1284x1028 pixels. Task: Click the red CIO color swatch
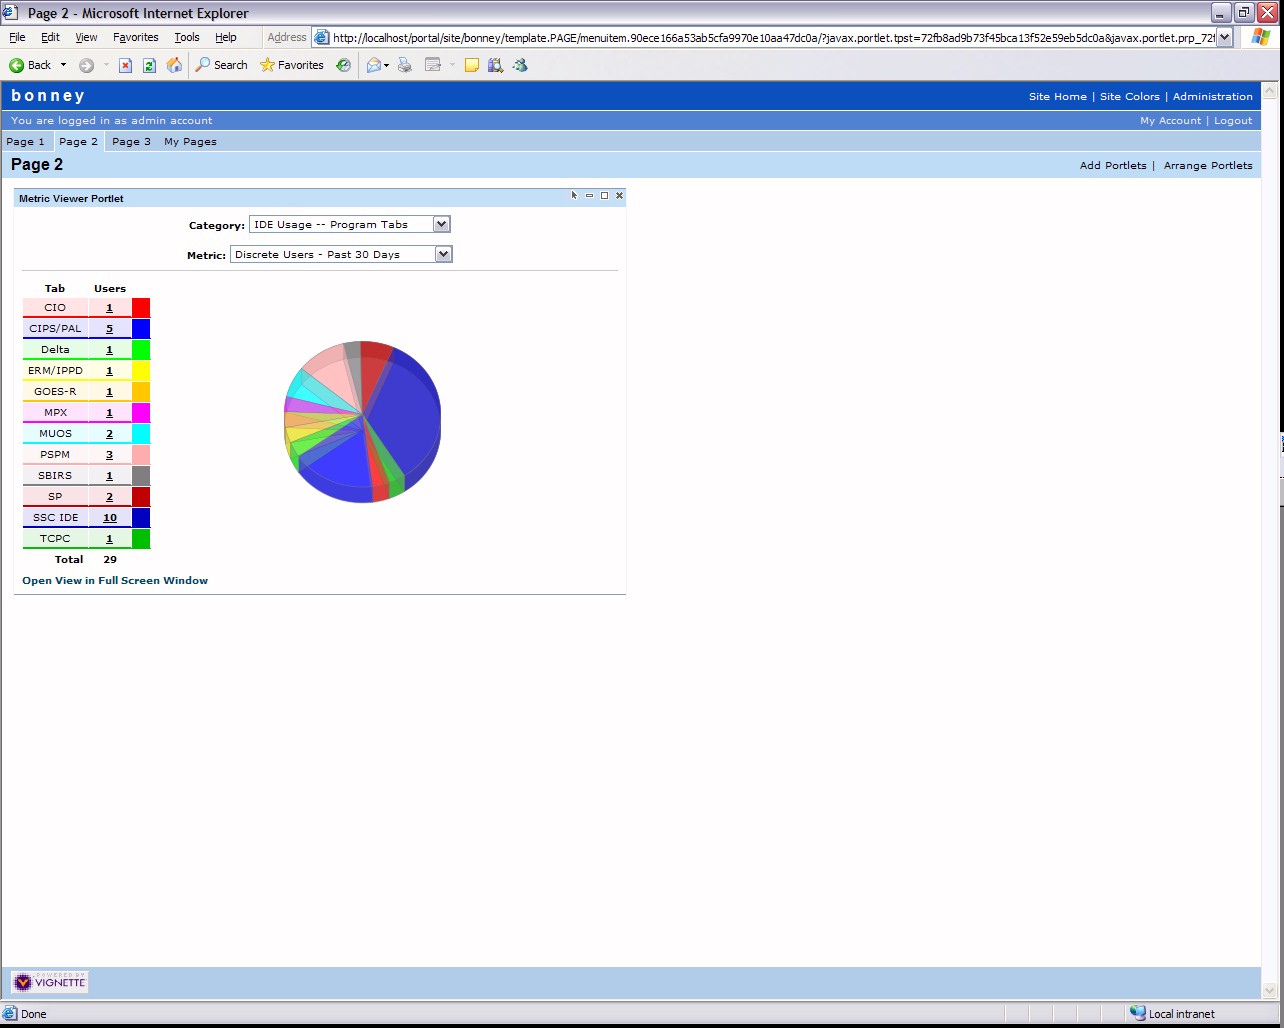(x=141, y=308)
